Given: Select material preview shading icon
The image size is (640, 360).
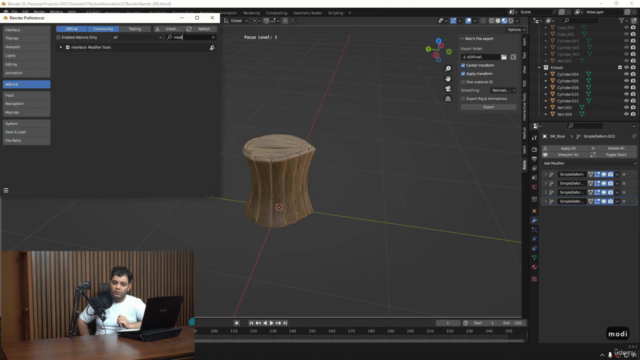Looking at the screenshot, I should tap(504, 21).
